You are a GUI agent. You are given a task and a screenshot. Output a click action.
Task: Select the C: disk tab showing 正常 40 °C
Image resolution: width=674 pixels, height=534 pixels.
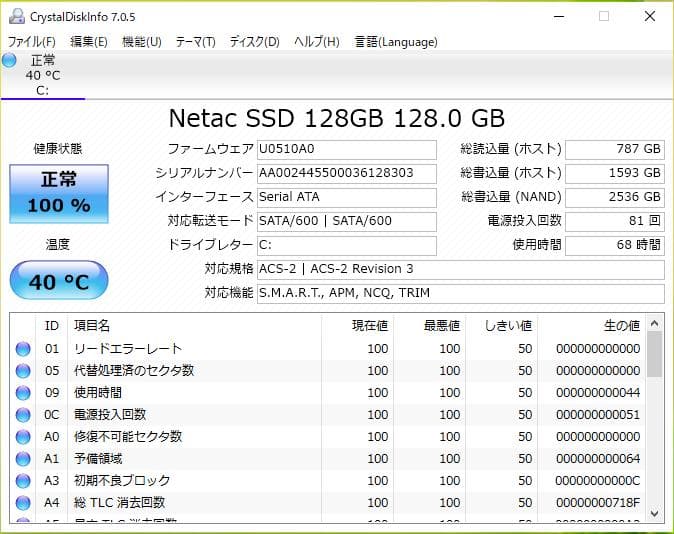43,75
